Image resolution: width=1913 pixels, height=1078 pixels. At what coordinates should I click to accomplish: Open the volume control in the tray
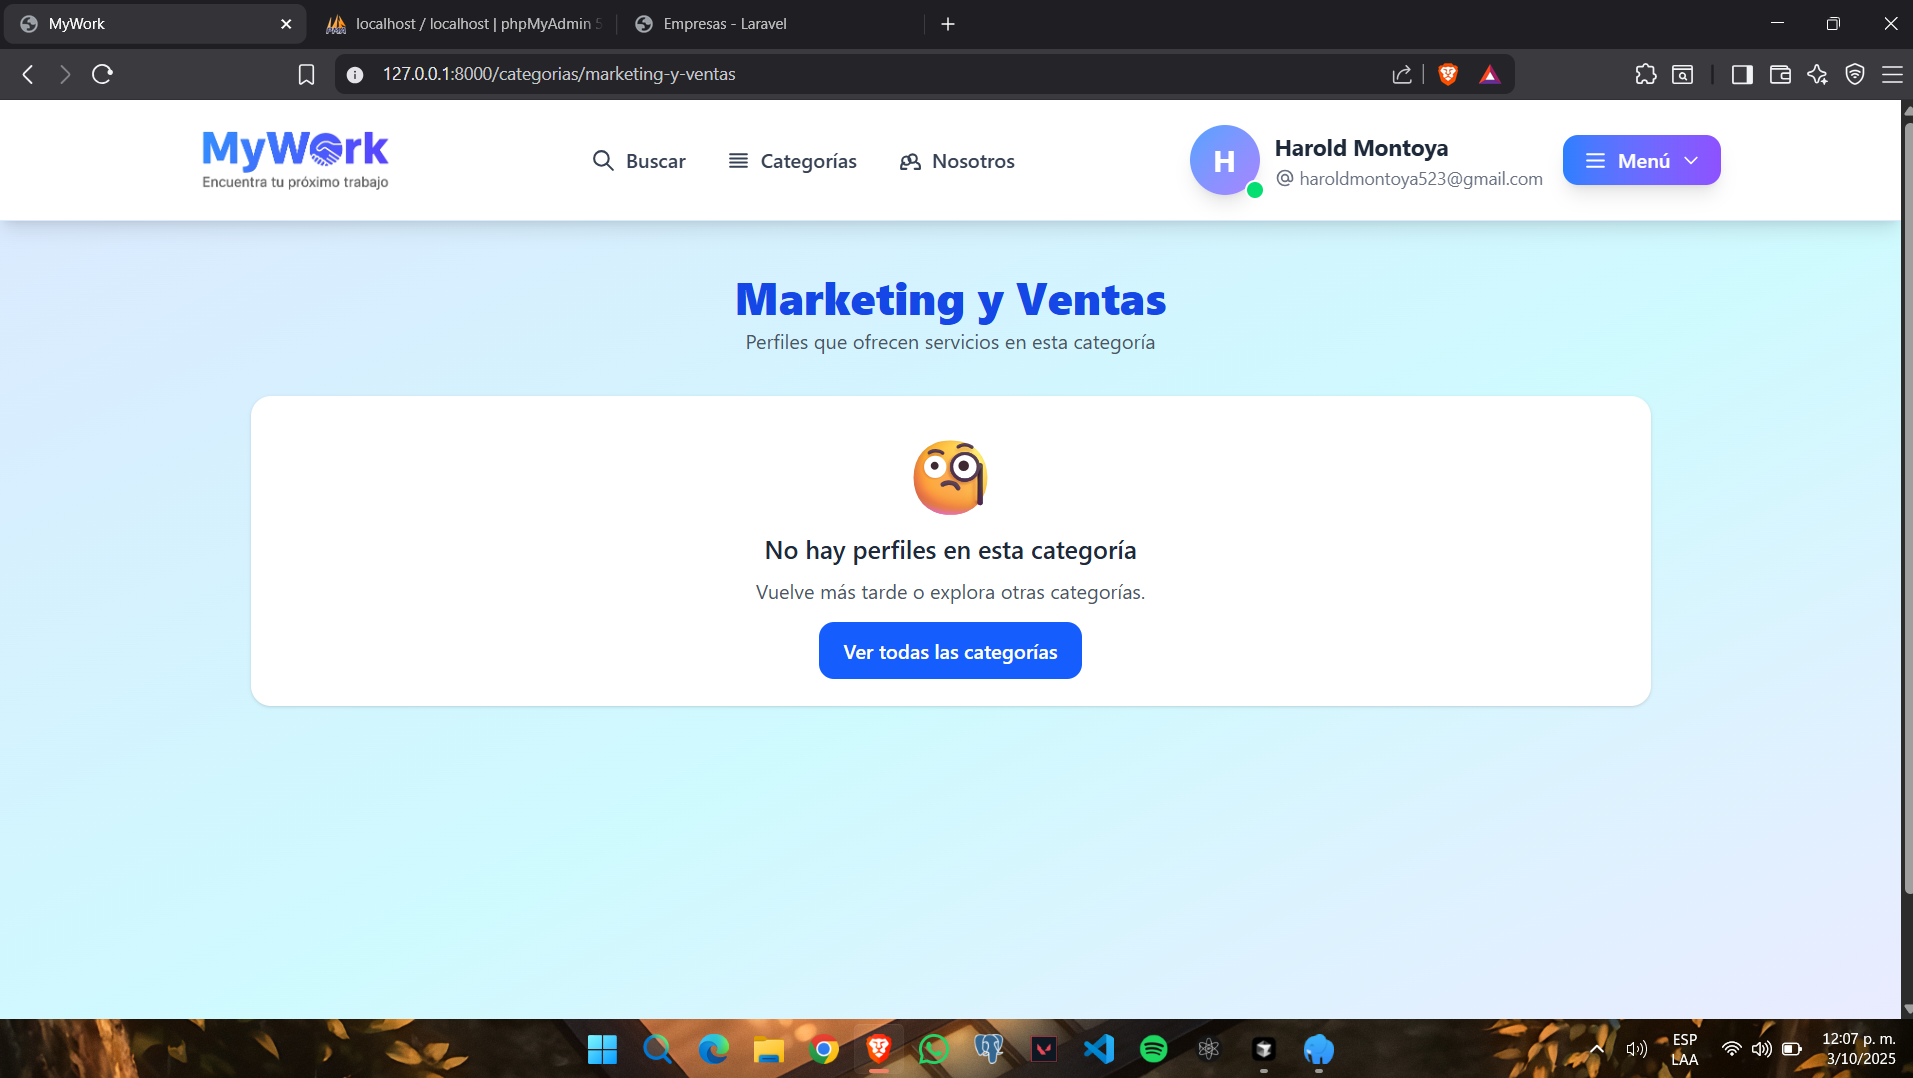click(1762, 1049)
